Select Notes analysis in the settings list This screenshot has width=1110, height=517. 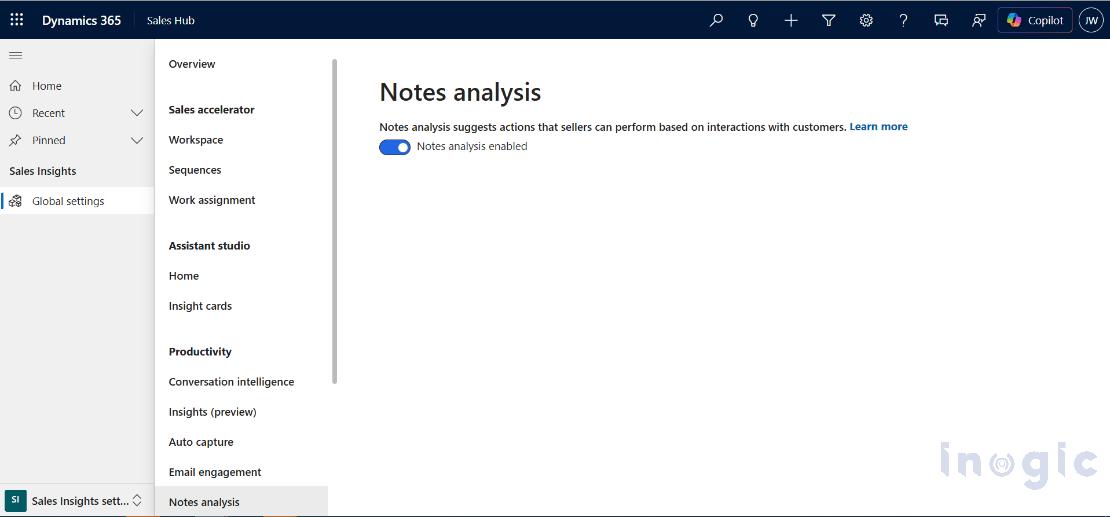pyautogui.click(x=241, y=501)
